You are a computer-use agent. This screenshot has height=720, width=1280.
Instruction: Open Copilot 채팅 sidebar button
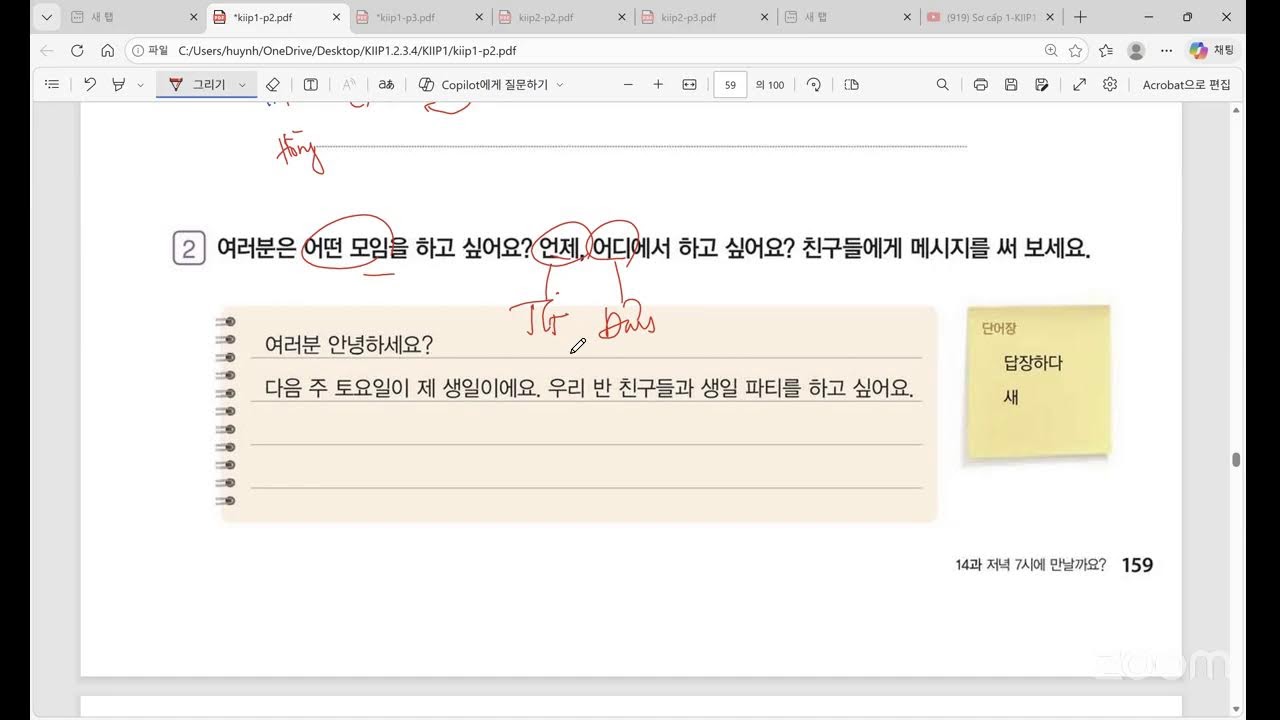point(1212,50)
